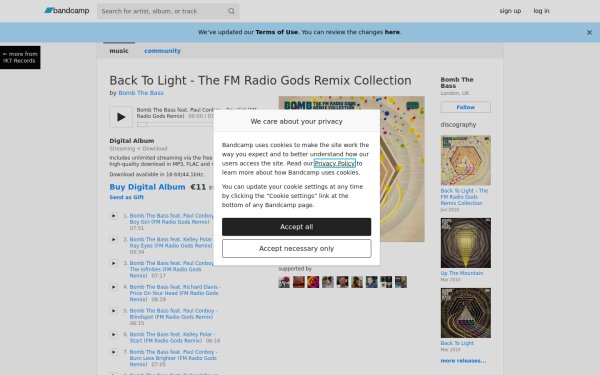Open the third supporter avatar
Viewport: 600px width, 375px height.
pos(313,282)
